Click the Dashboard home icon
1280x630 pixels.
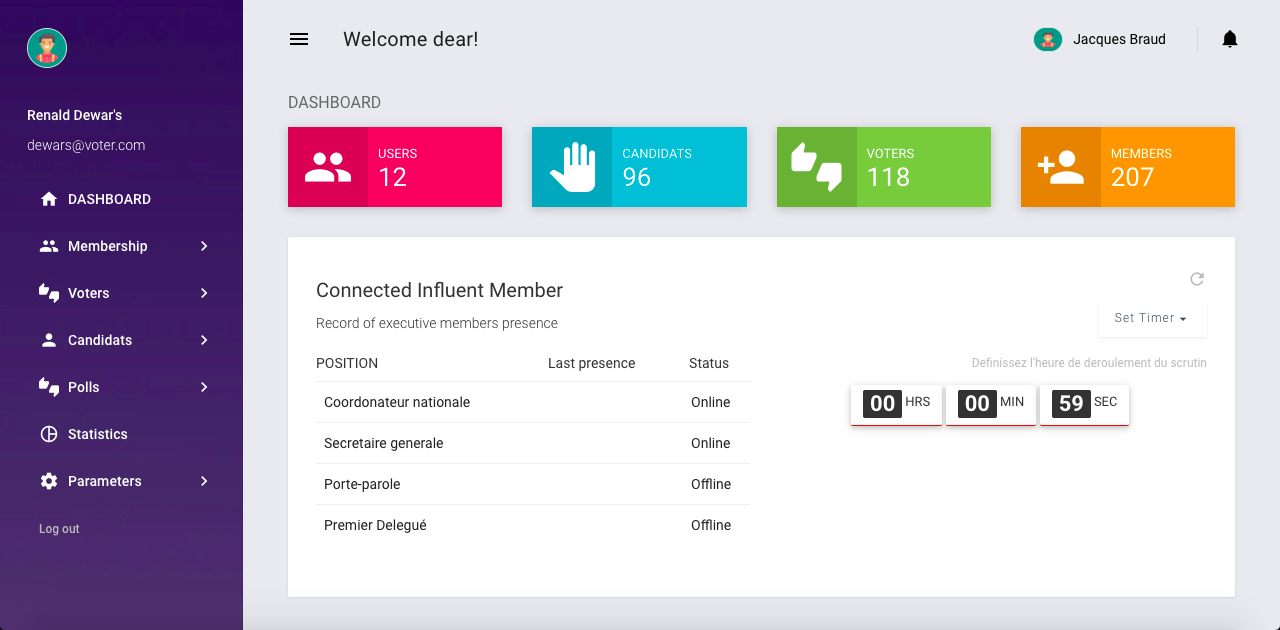coord(48,199)
